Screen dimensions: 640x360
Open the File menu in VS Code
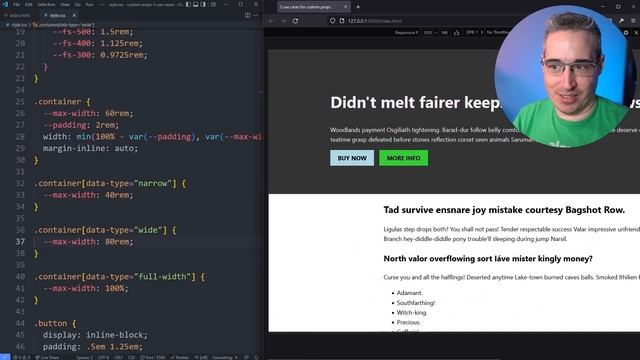click(16, 4)
